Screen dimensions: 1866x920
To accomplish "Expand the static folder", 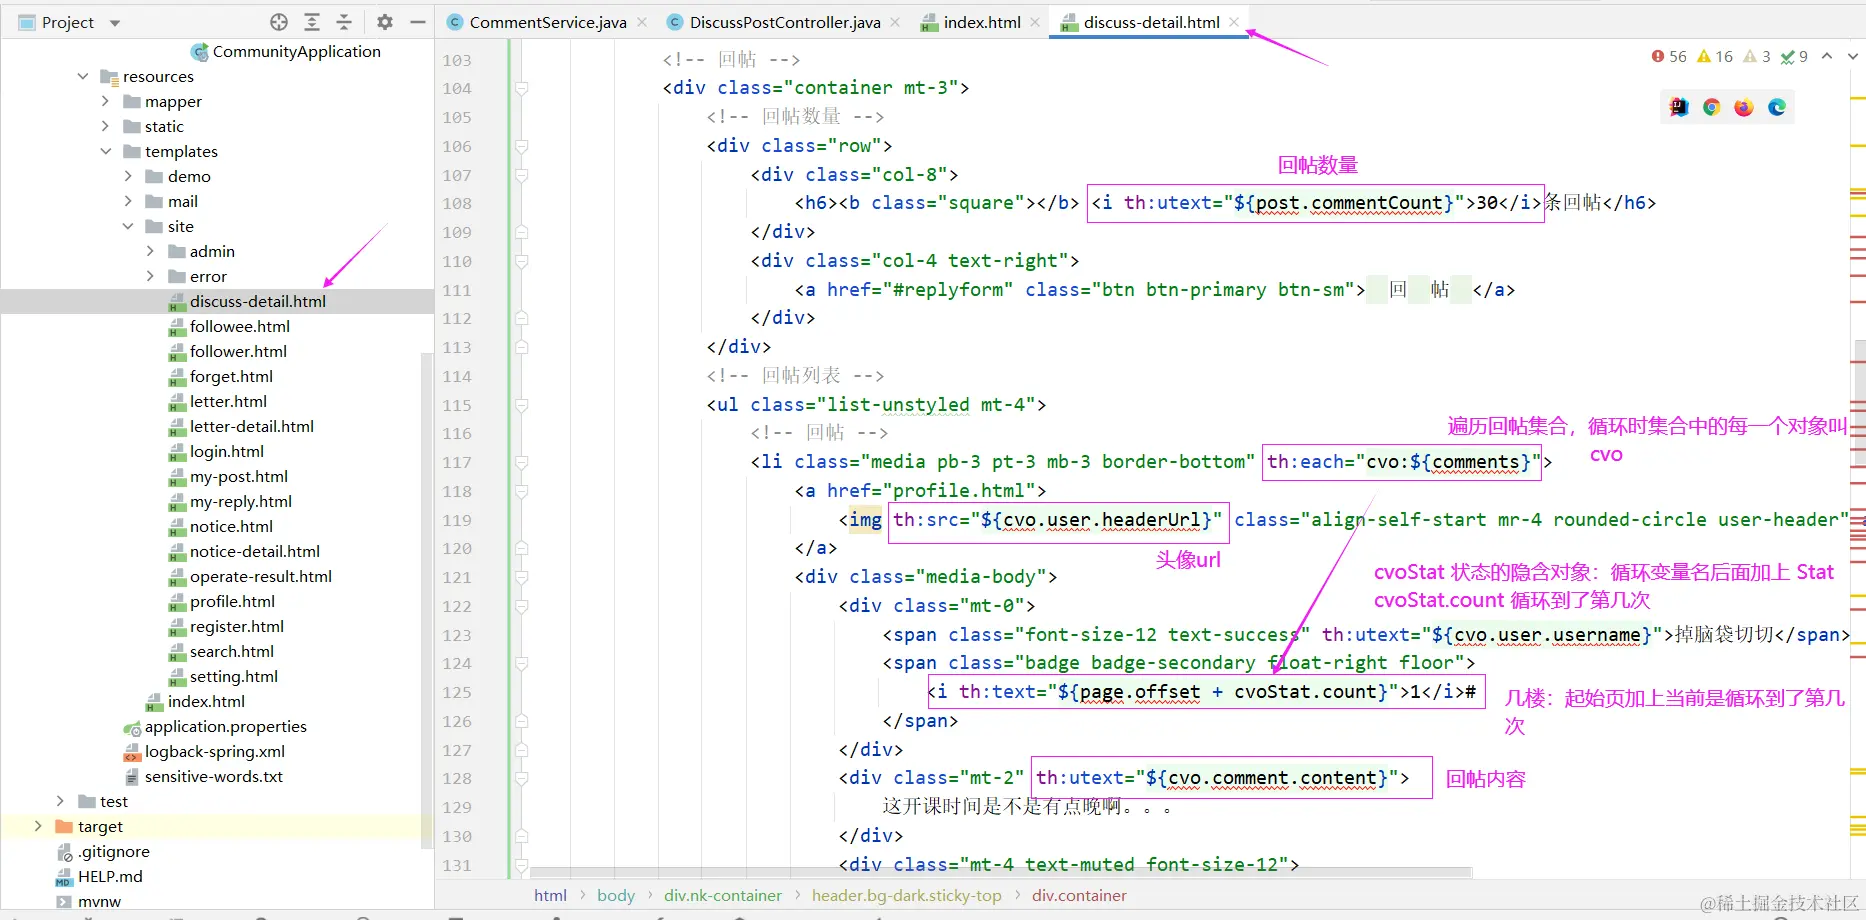I will coord(105,126).
